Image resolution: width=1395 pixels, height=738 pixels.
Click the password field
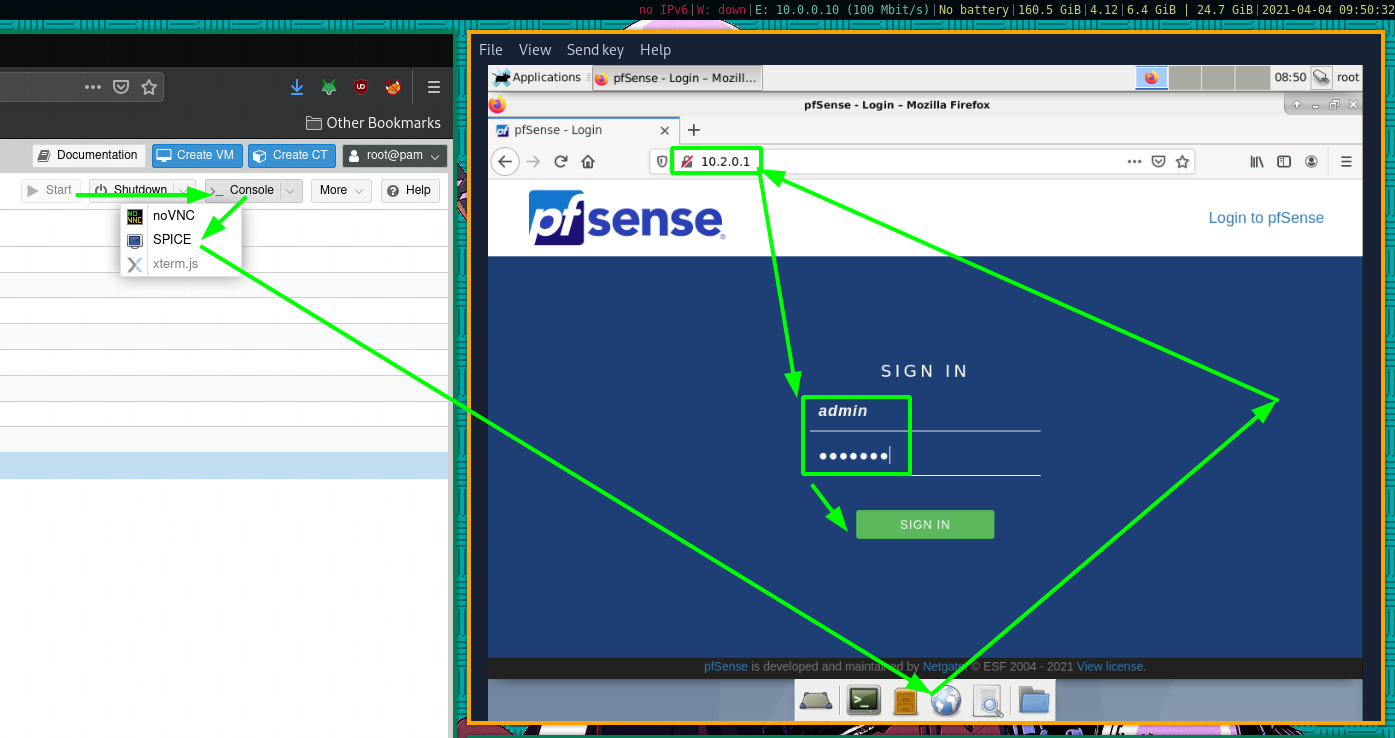pyautogui.click(x=925, y=457)
